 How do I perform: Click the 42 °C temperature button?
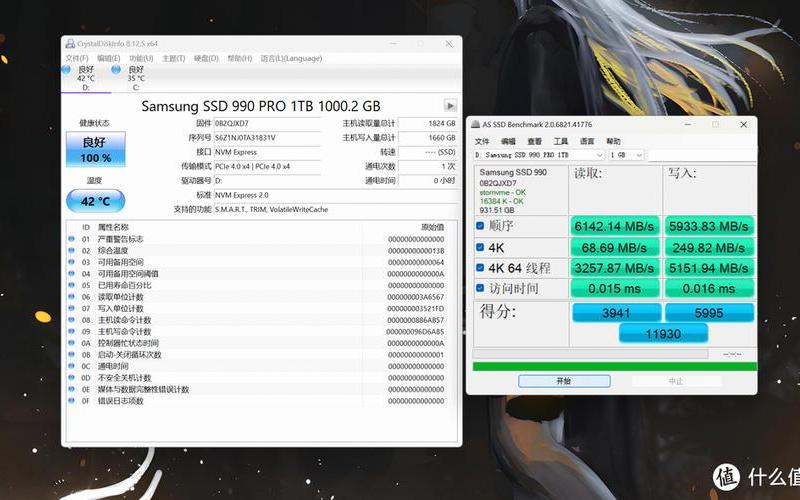tap(95, 201)
